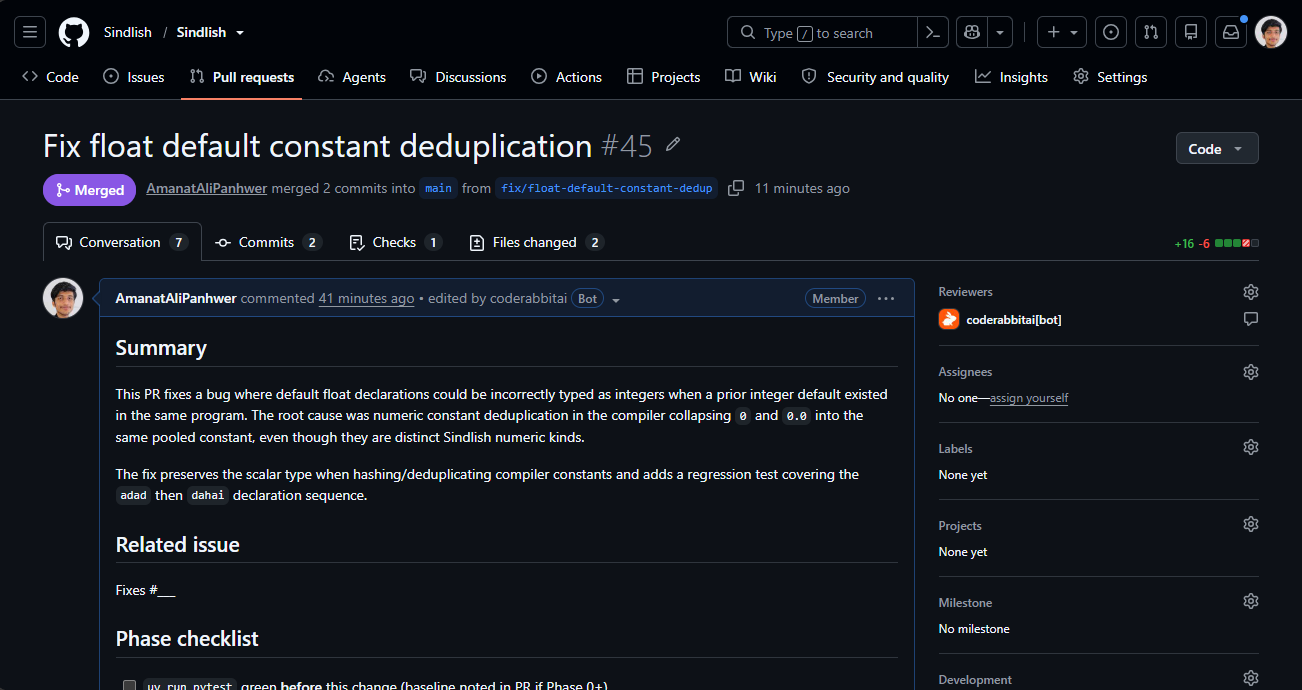This screenshot has width=1302, height=690.
Task: Toggle the uv run pytest checklist checkbox
Action: 129,685
